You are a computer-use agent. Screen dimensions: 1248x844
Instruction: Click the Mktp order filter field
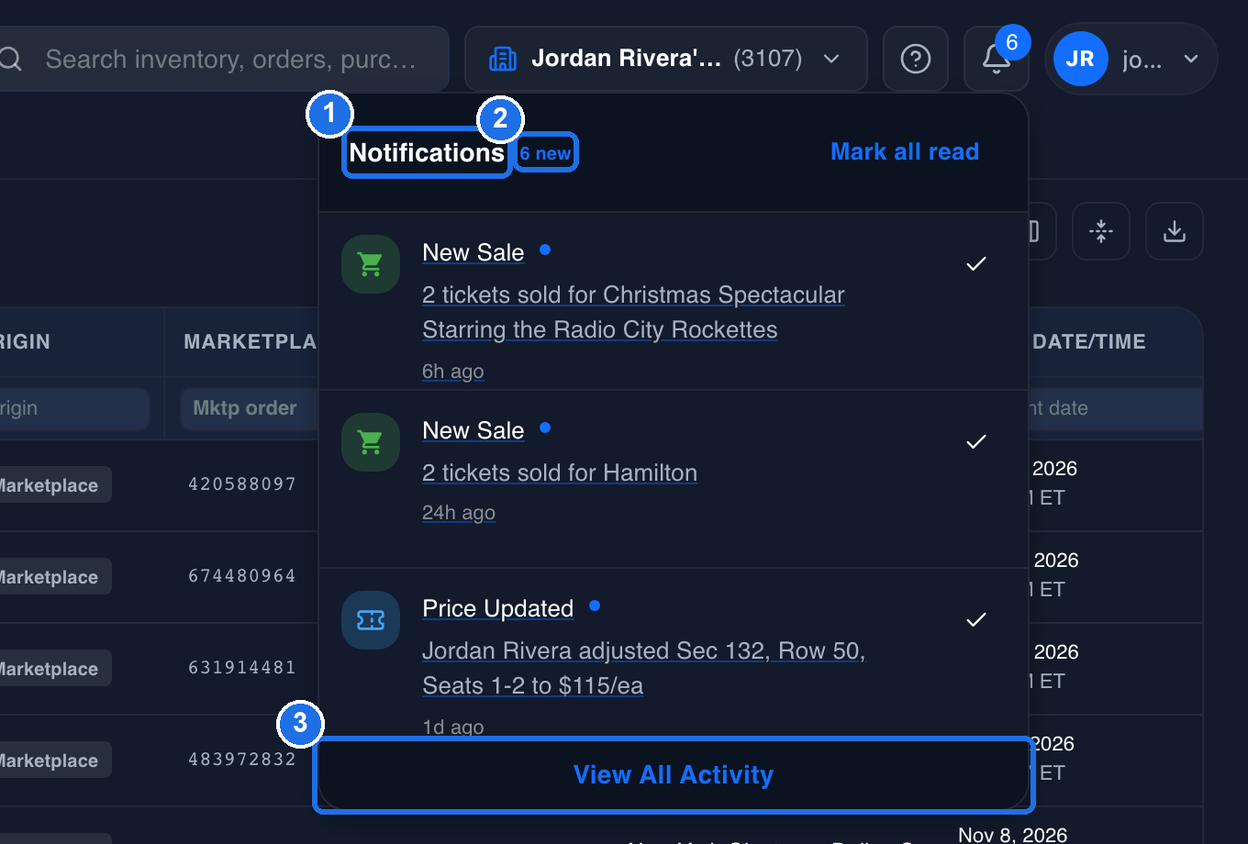coord(250,408)
